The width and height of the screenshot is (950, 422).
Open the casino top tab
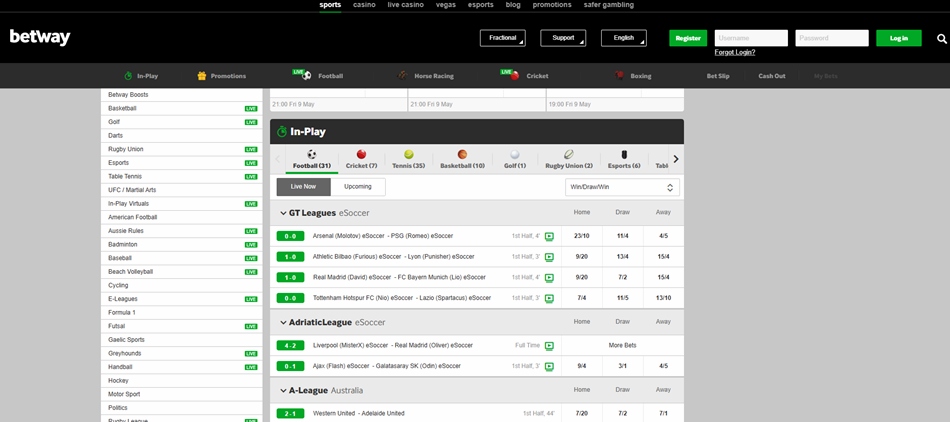tap(364, 5)
